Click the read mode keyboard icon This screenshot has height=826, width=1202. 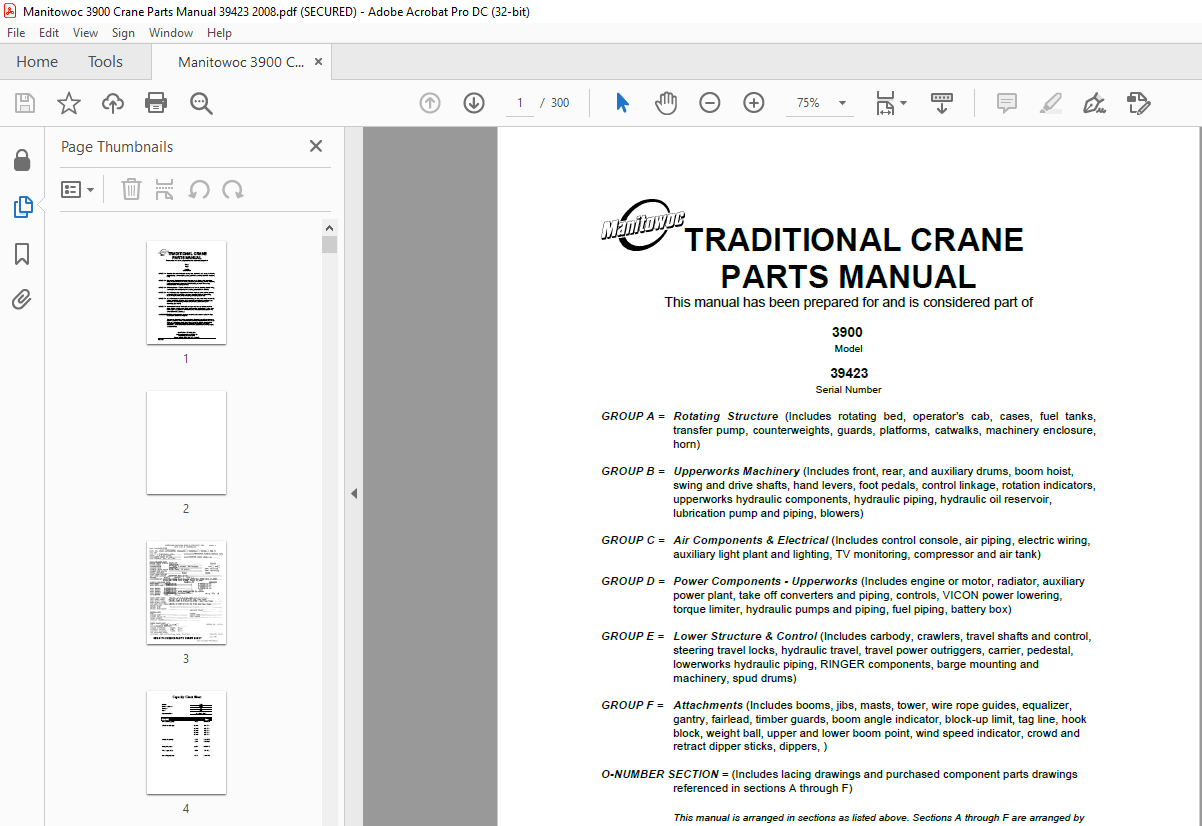pos(942,103)
